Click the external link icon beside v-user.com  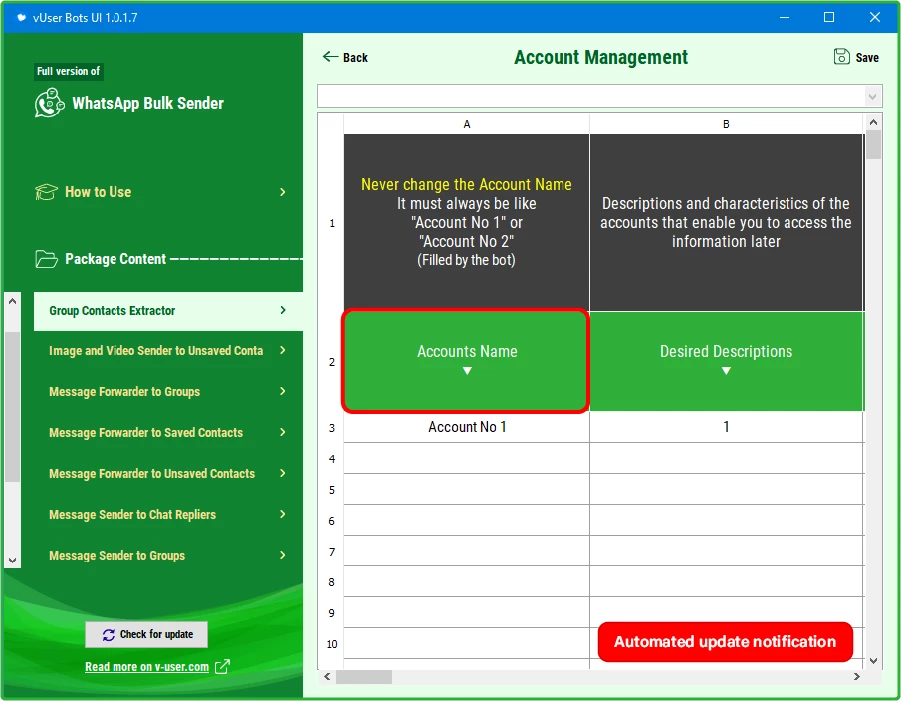(x=222, y=667)
